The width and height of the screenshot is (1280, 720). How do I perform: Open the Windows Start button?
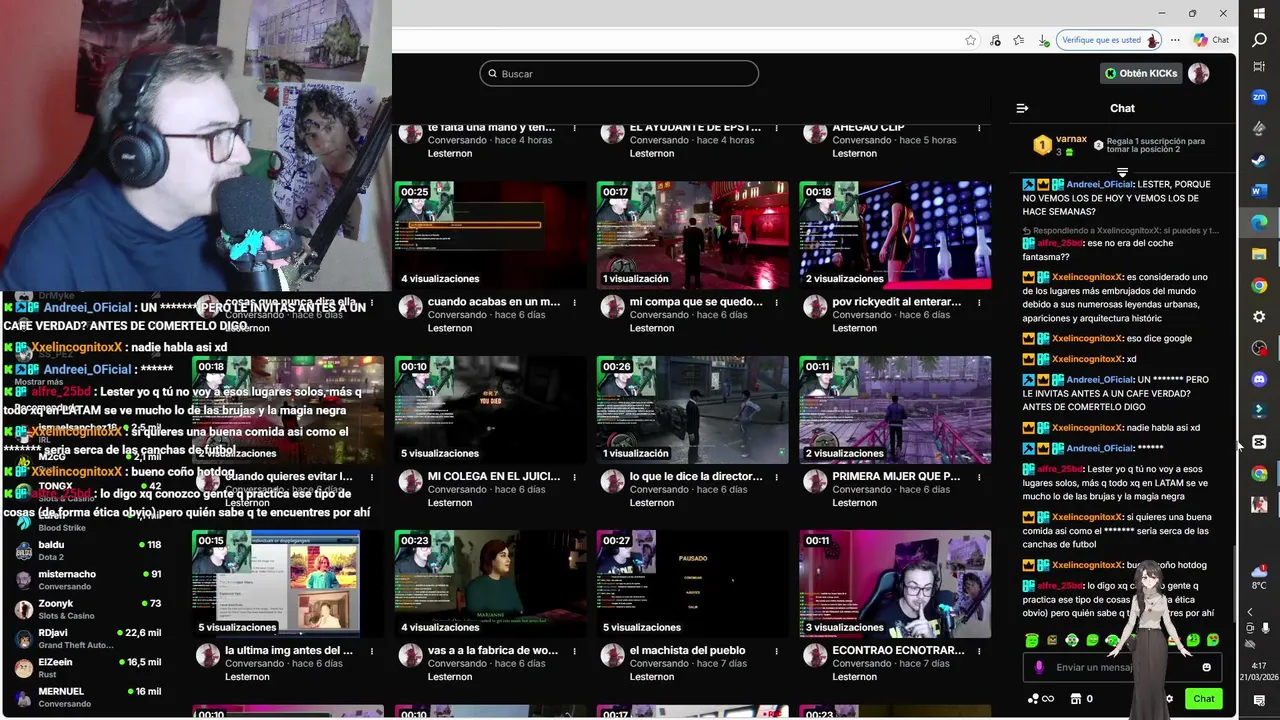(x=1259, y=11)
